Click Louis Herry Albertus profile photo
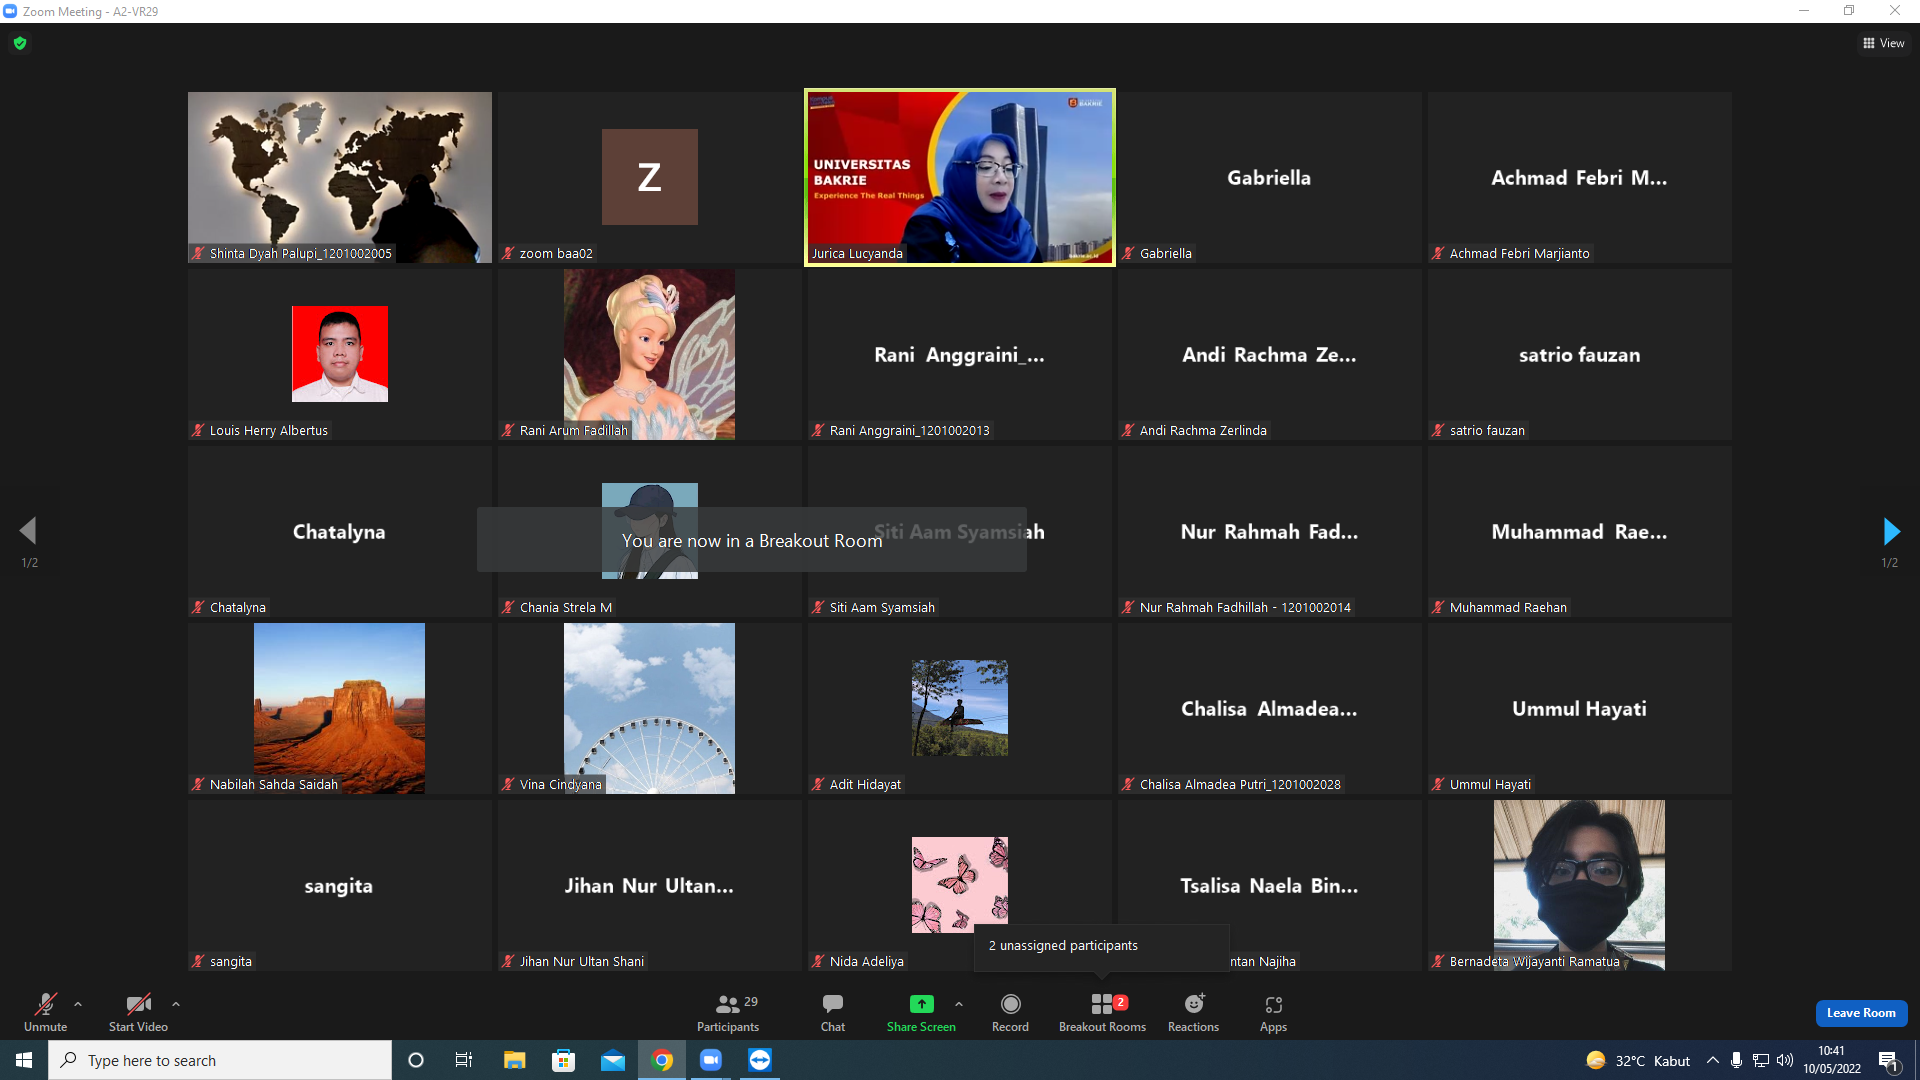 tap(340, 354)
